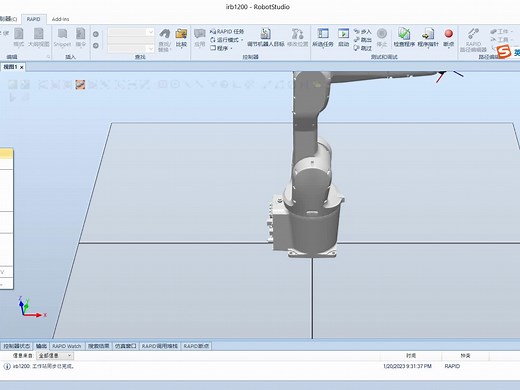Click the middle search input field

click(x=131, y=40)
